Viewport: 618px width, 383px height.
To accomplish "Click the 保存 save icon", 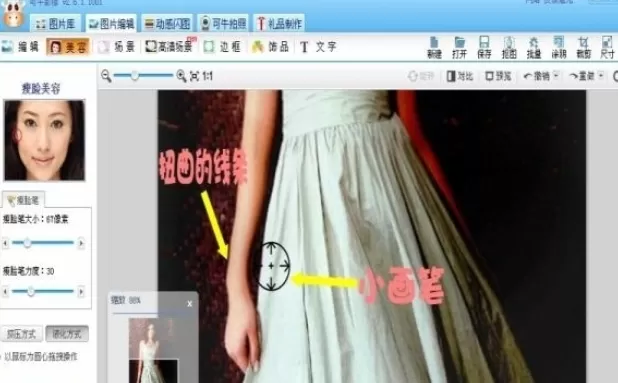I will [x=484, y=48].
